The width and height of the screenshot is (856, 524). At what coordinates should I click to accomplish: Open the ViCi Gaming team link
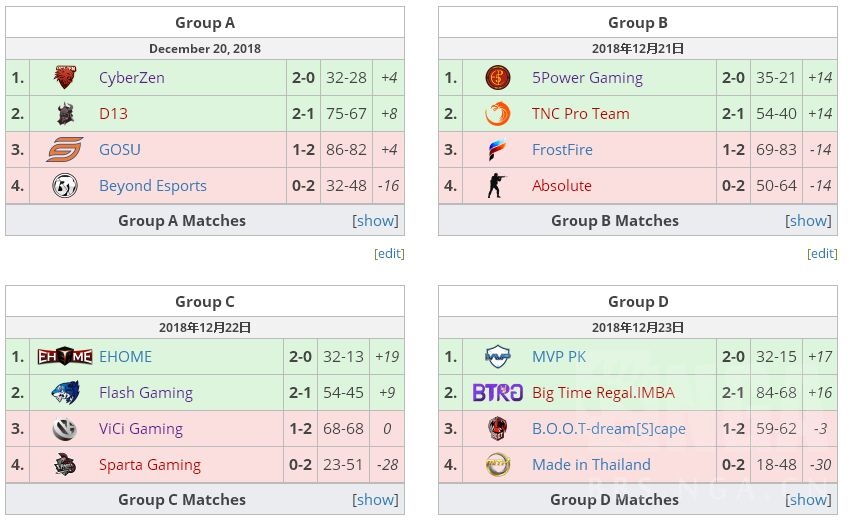[141, 429]
